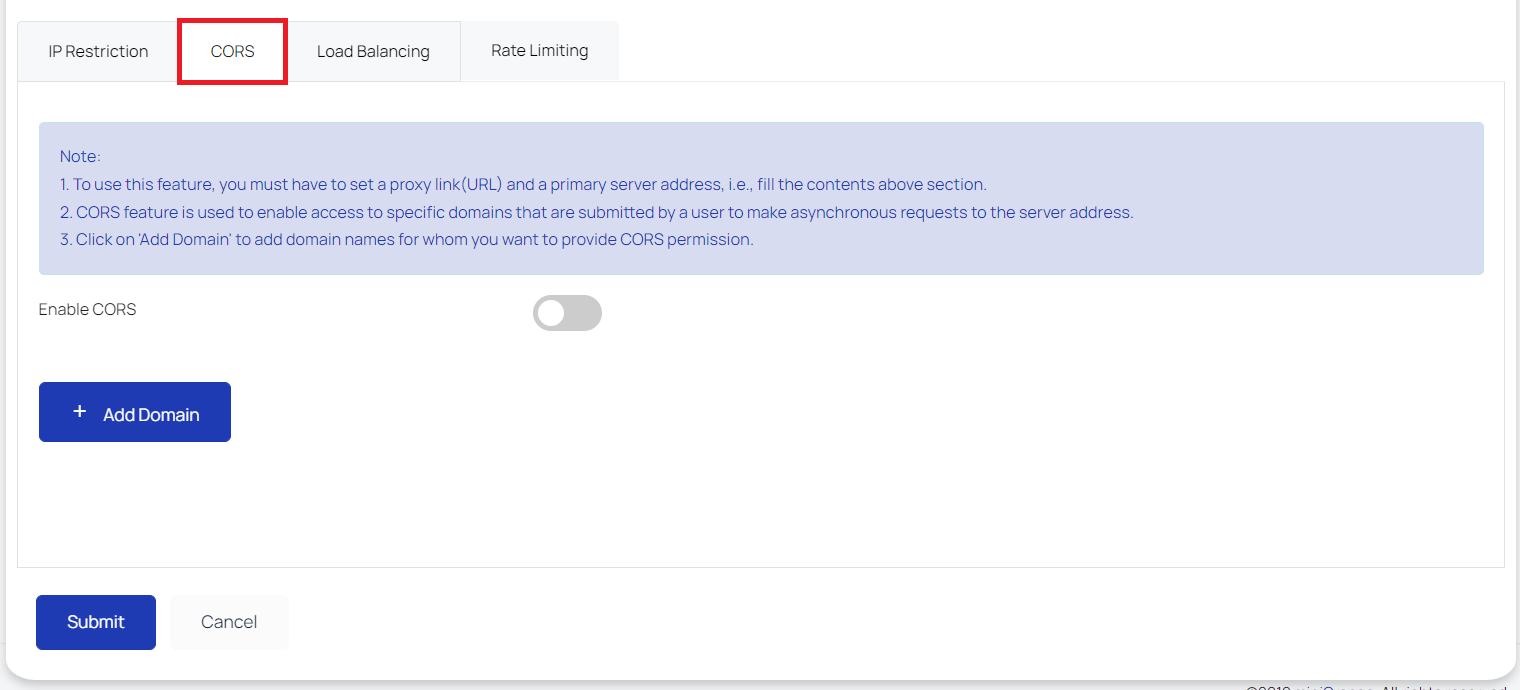Click the Note information banner
Screen dimensions: 1520x690
[x=760, y=198]
